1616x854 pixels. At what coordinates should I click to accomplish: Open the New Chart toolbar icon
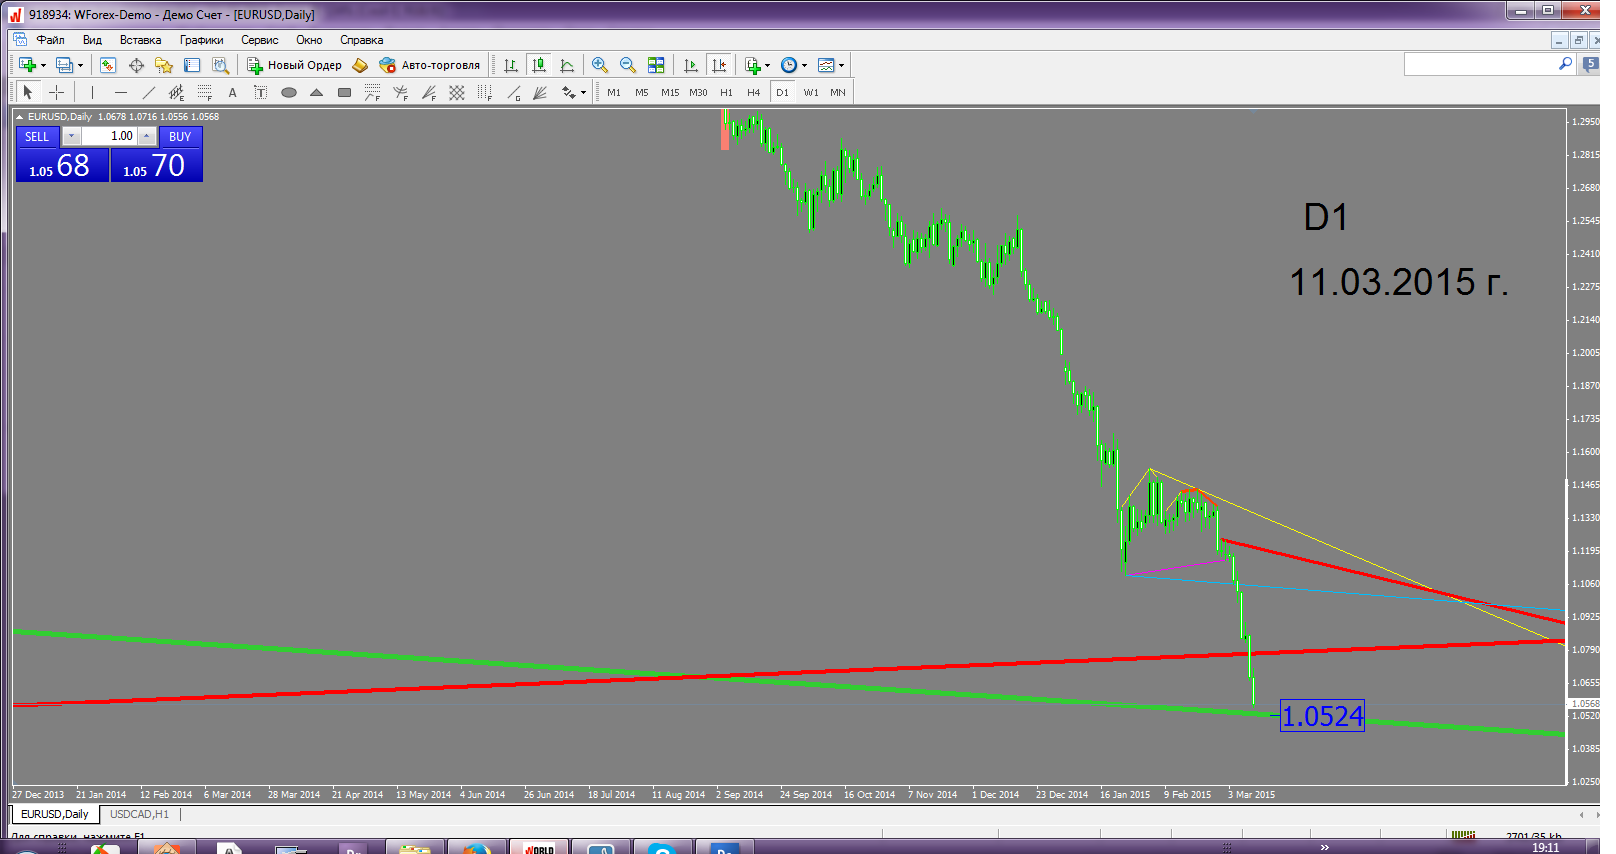(27, 65)
